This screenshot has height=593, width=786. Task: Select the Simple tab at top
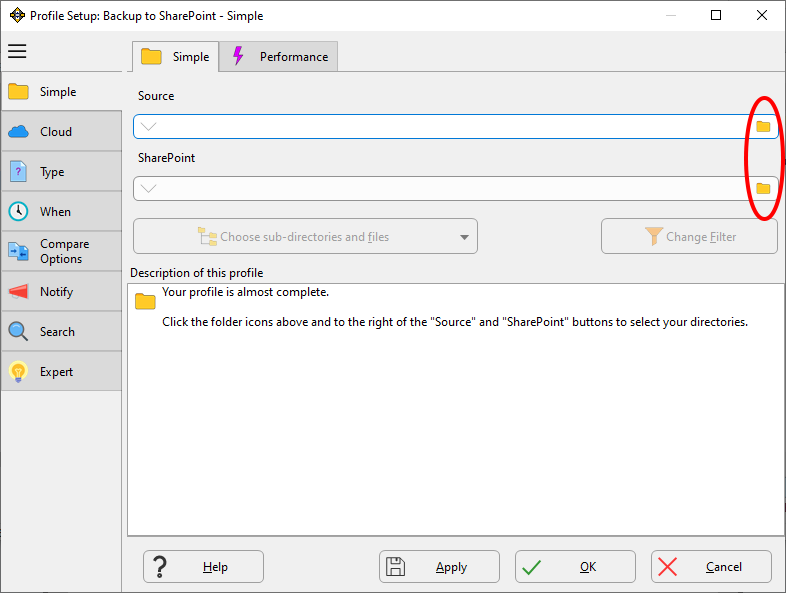[176, 57]
